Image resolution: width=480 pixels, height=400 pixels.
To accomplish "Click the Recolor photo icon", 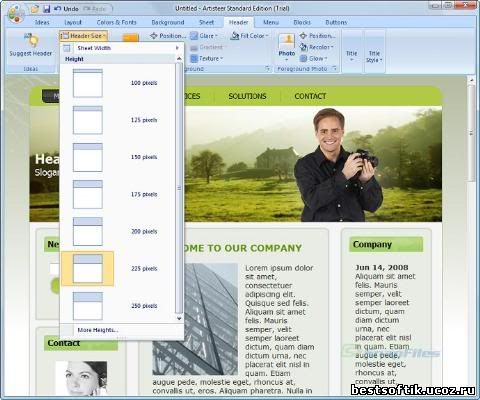I will [303, 47].
